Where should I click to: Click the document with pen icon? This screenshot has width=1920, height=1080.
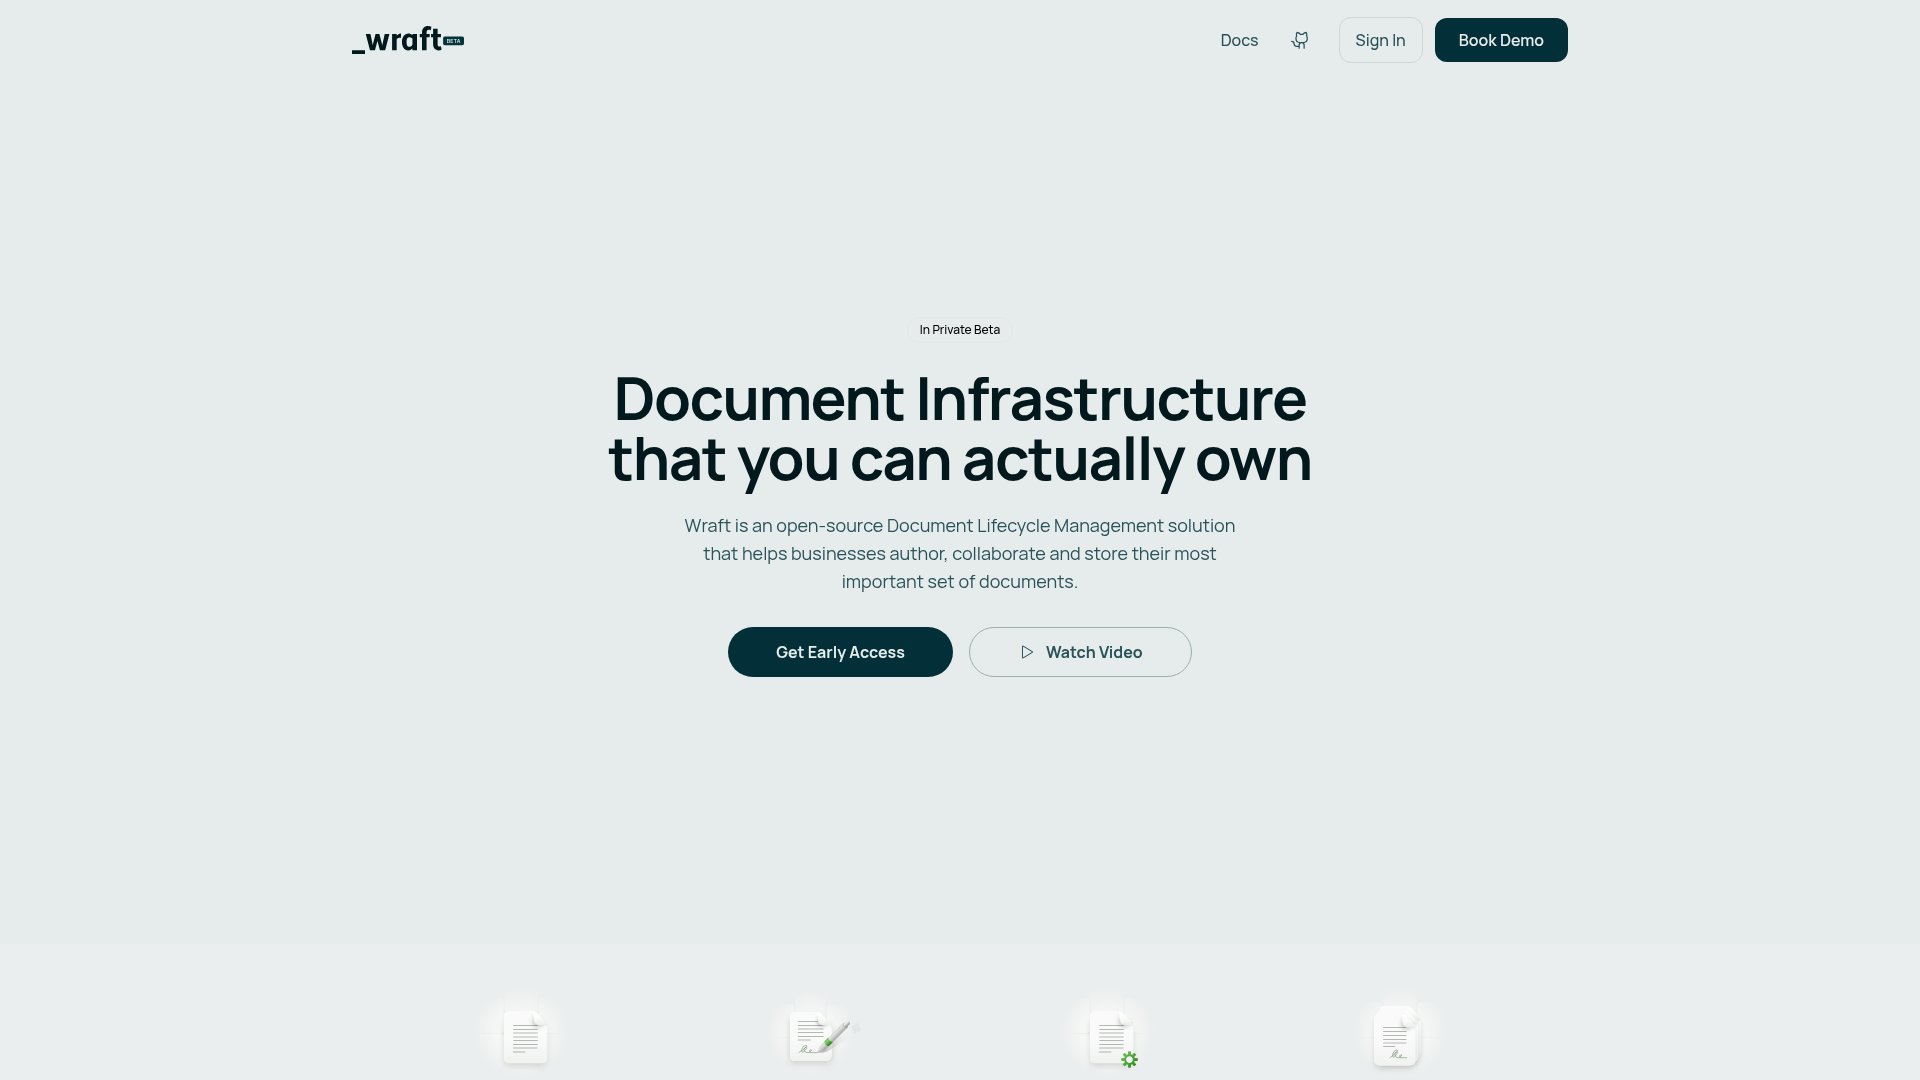point(822,1035)
